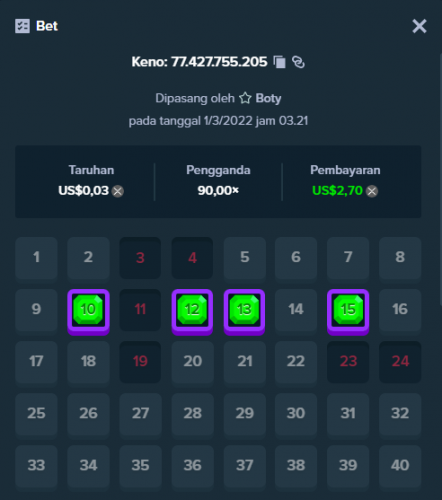Image resolution: width=442 pixels, height=500 pixels.
Task: Select green gem tile 10
Action: pyautogui.click(x=88, y=311)
